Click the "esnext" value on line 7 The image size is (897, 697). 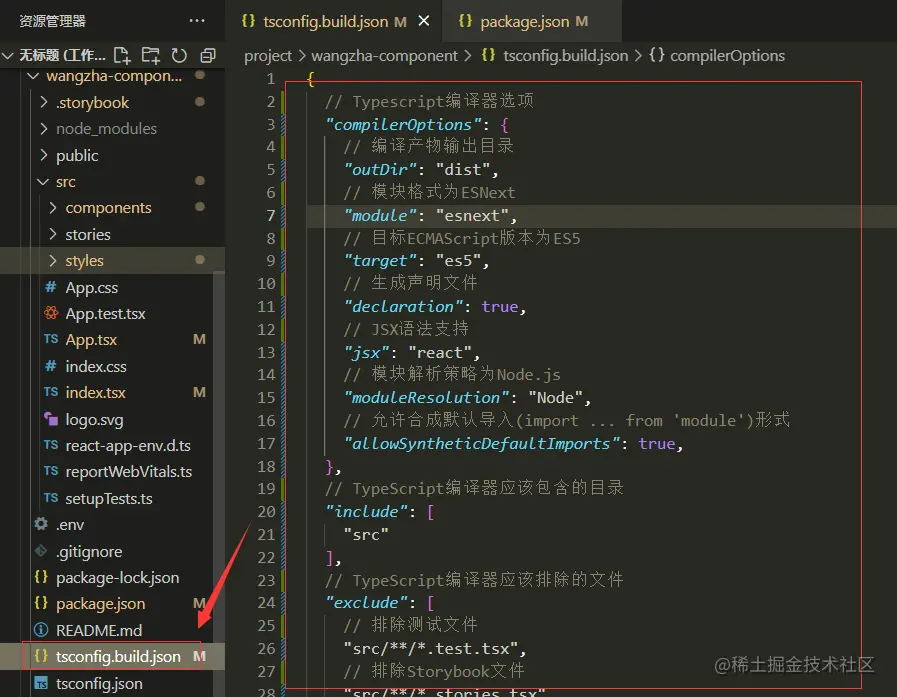(x=472, y=216)
